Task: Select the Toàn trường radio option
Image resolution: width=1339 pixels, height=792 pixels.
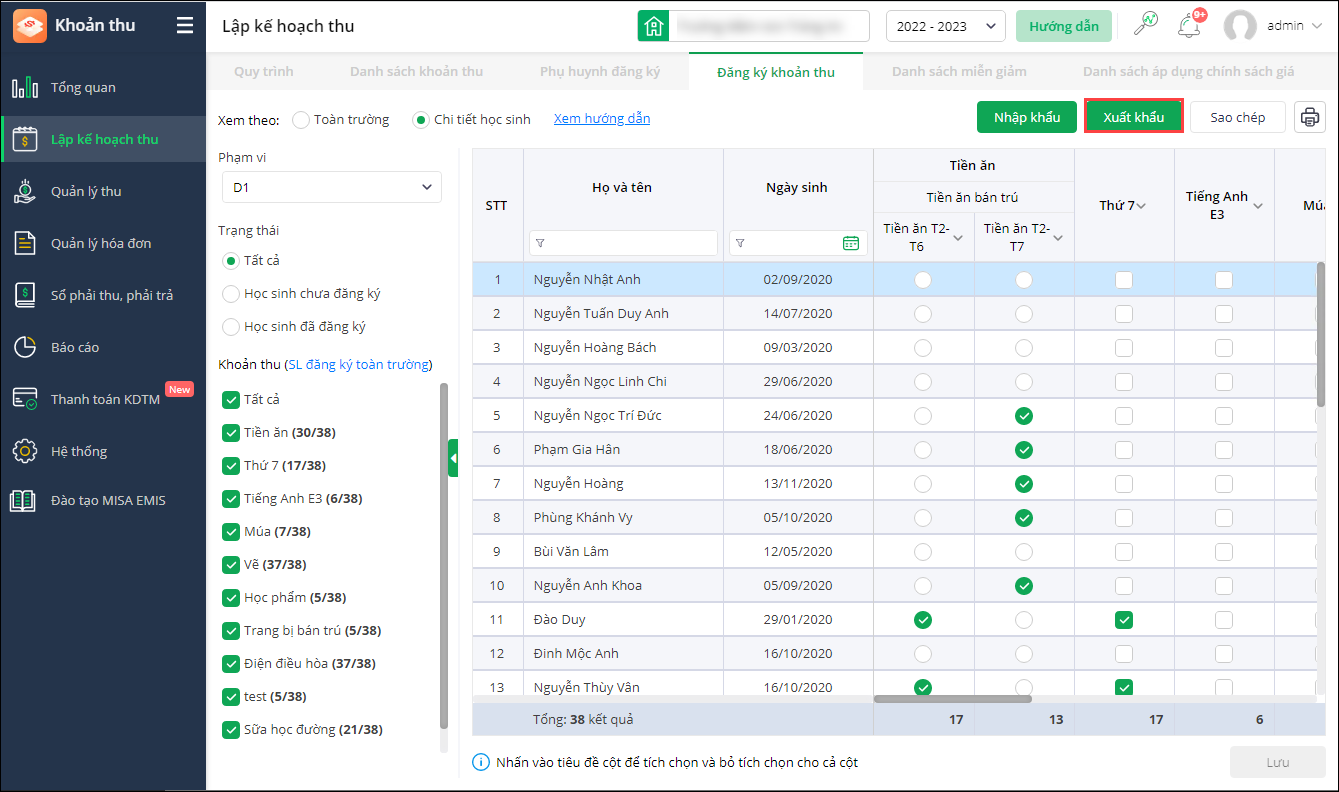Action: click(301, 120)
